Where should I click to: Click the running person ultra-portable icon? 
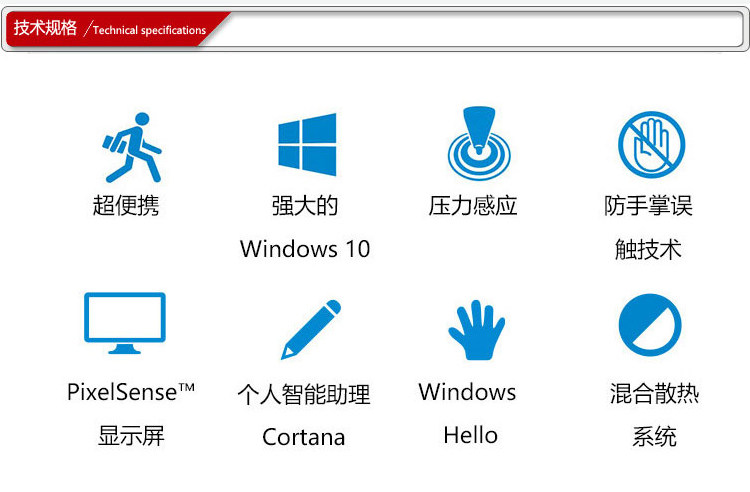(x=132, y=147)
